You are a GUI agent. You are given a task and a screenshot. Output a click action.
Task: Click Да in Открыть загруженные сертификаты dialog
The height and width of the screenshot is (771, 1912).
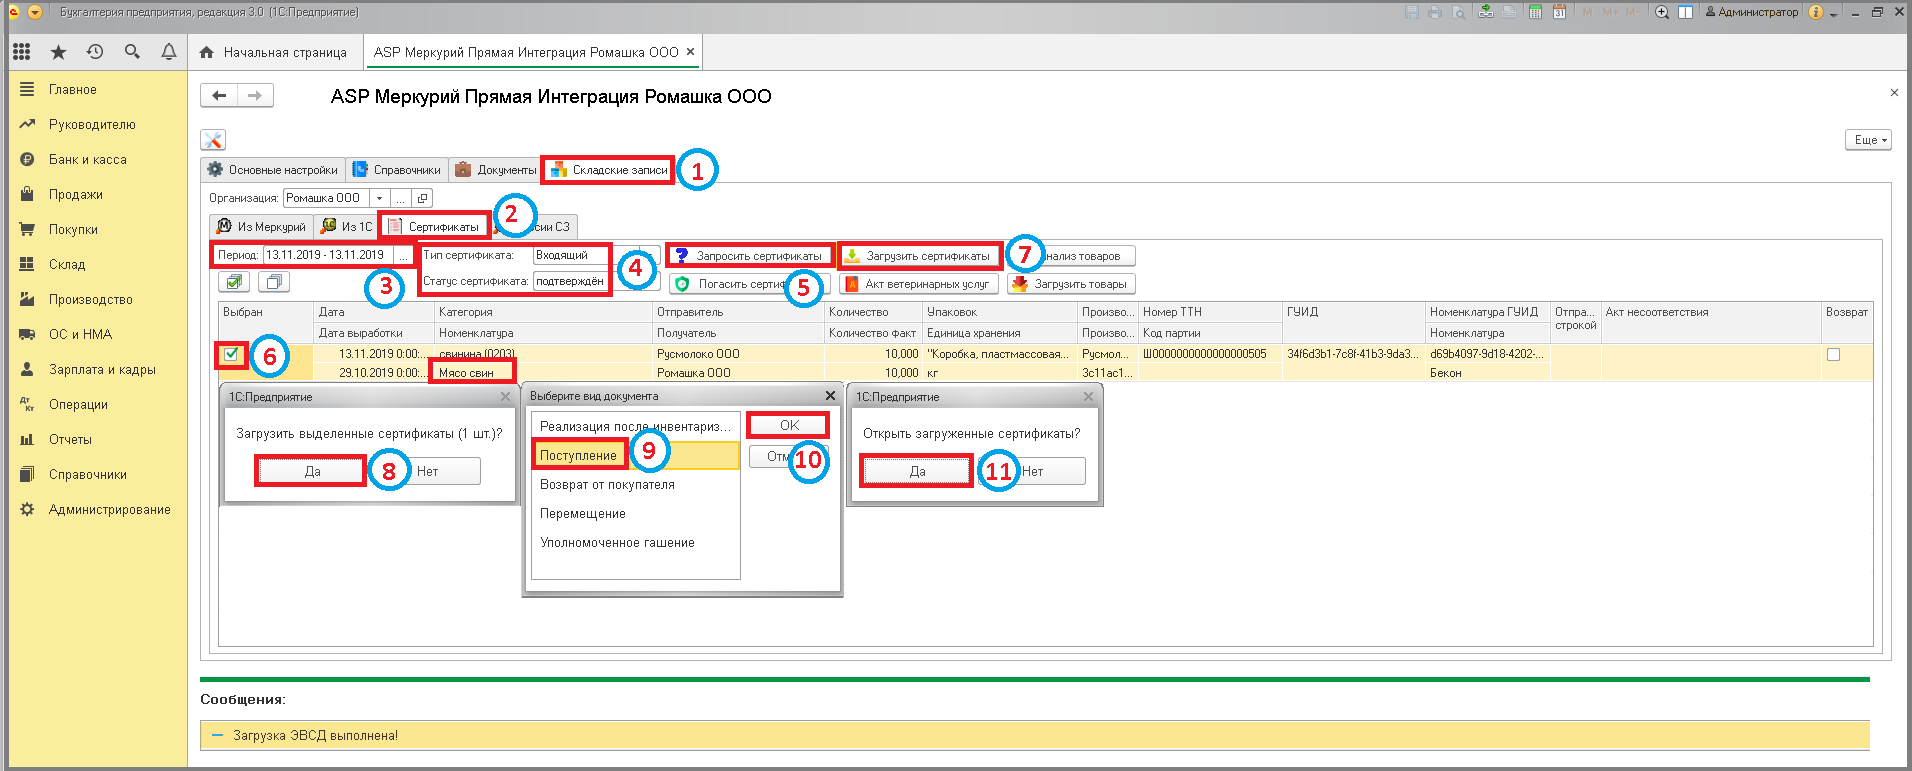917,471
